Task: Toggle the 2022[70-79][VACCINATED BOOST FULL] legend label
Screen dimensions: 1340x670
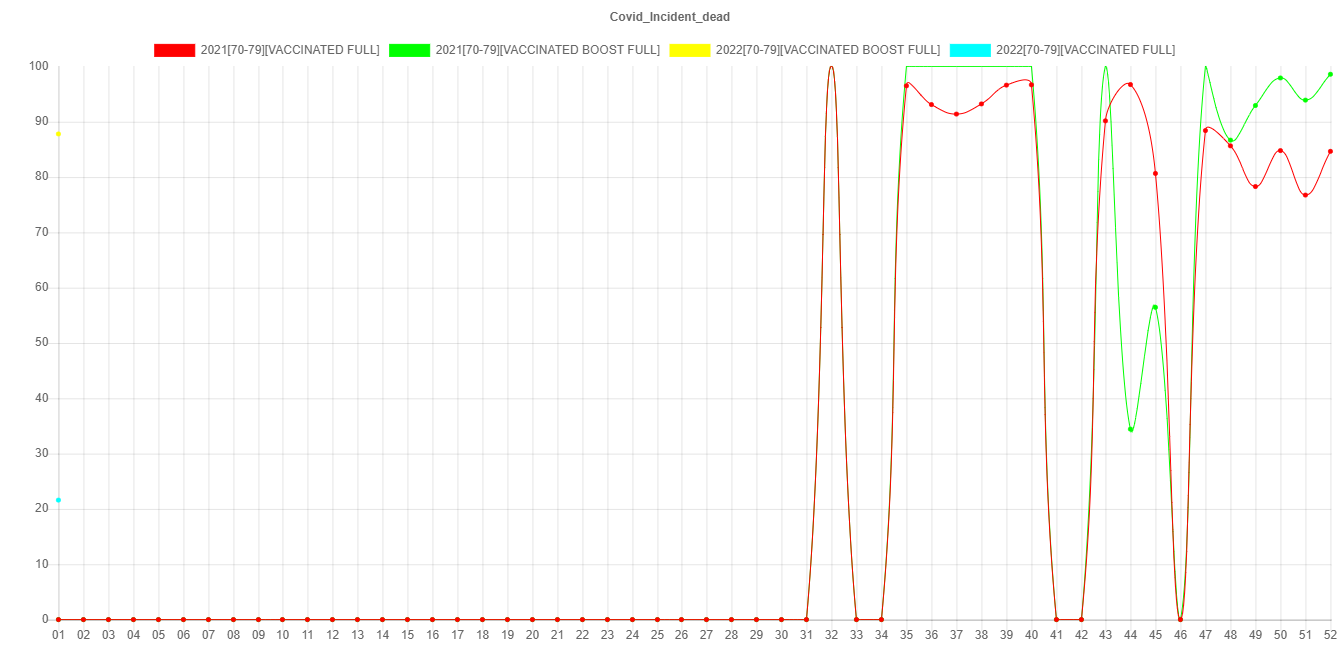Action: point(827,50)
